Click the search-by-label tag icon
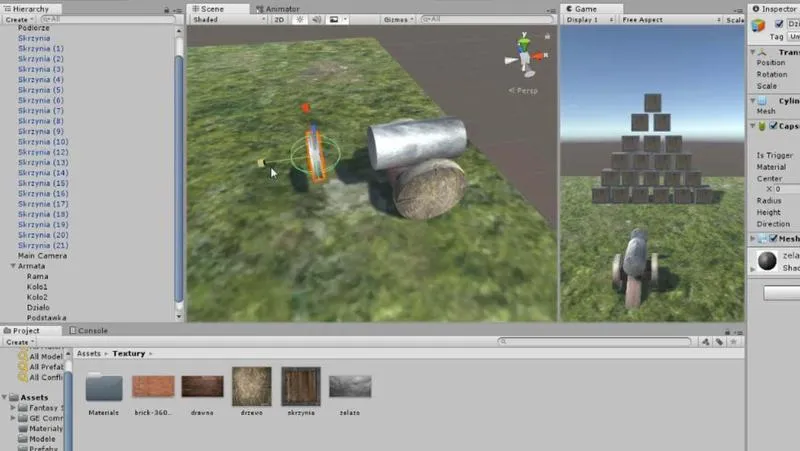The width and height of the screenshot is (800, 451). (x=718, y=341)
